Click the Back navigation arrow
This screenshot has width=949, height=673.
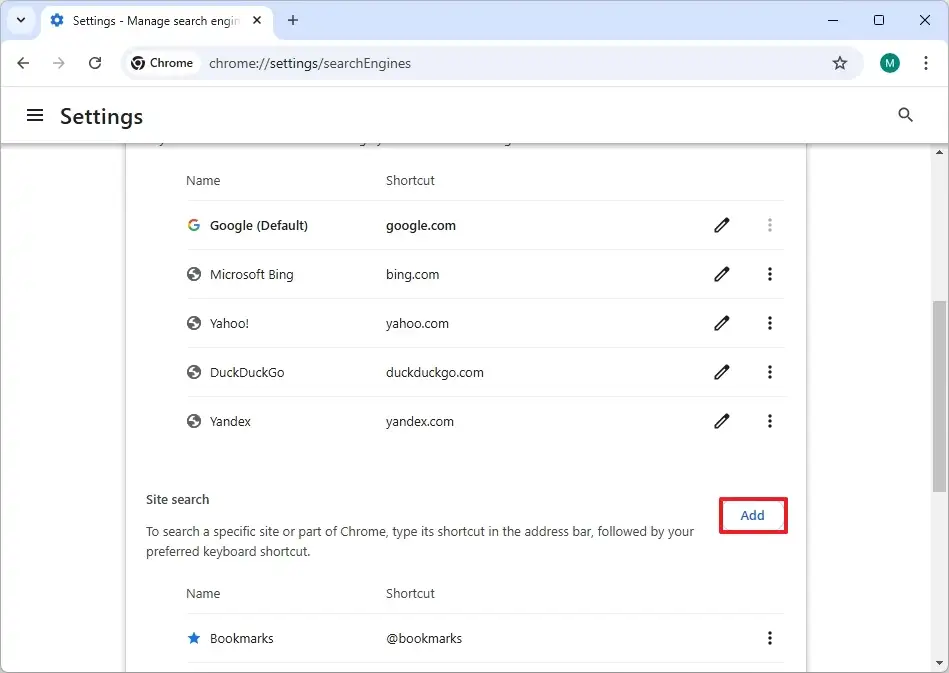point(23,63)
